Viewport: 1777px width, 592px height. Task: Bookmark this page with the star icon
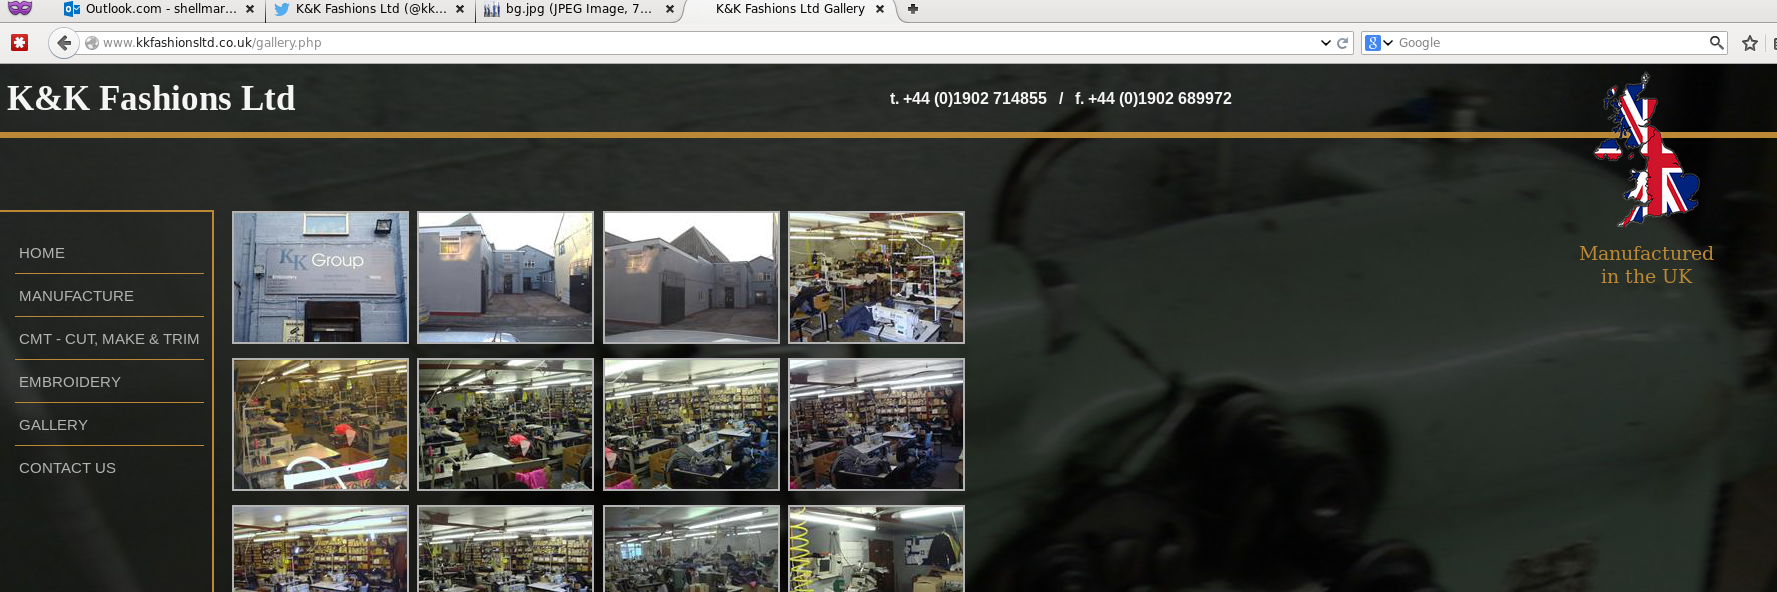click(x=1750, y=43)
